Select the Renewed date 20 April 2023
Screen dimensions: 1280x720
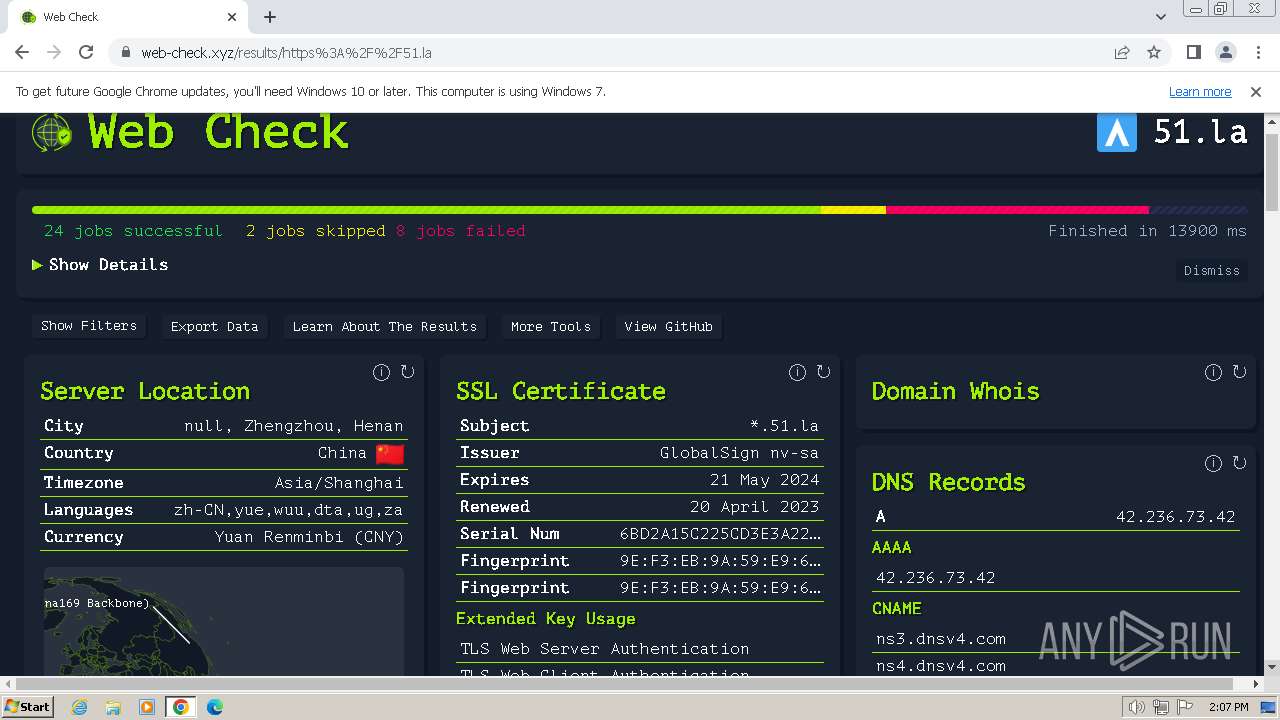(x=755, y=507)
